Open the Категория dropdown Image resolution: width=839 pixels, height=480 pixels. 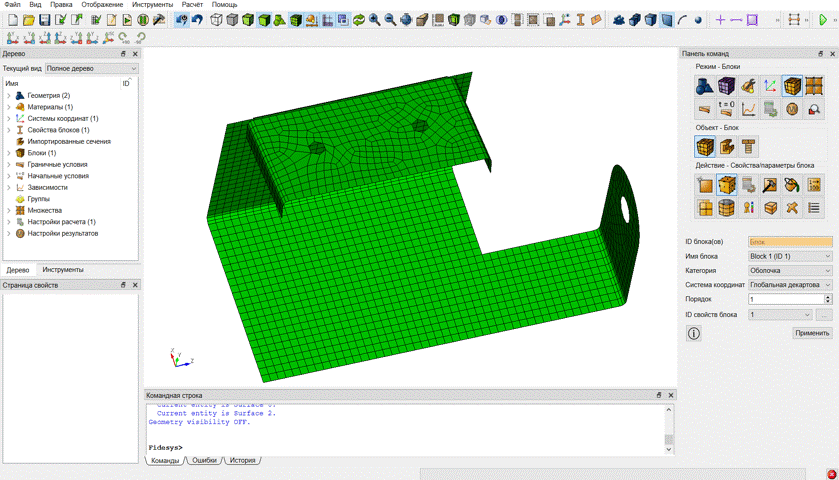[x=790, y=271]
